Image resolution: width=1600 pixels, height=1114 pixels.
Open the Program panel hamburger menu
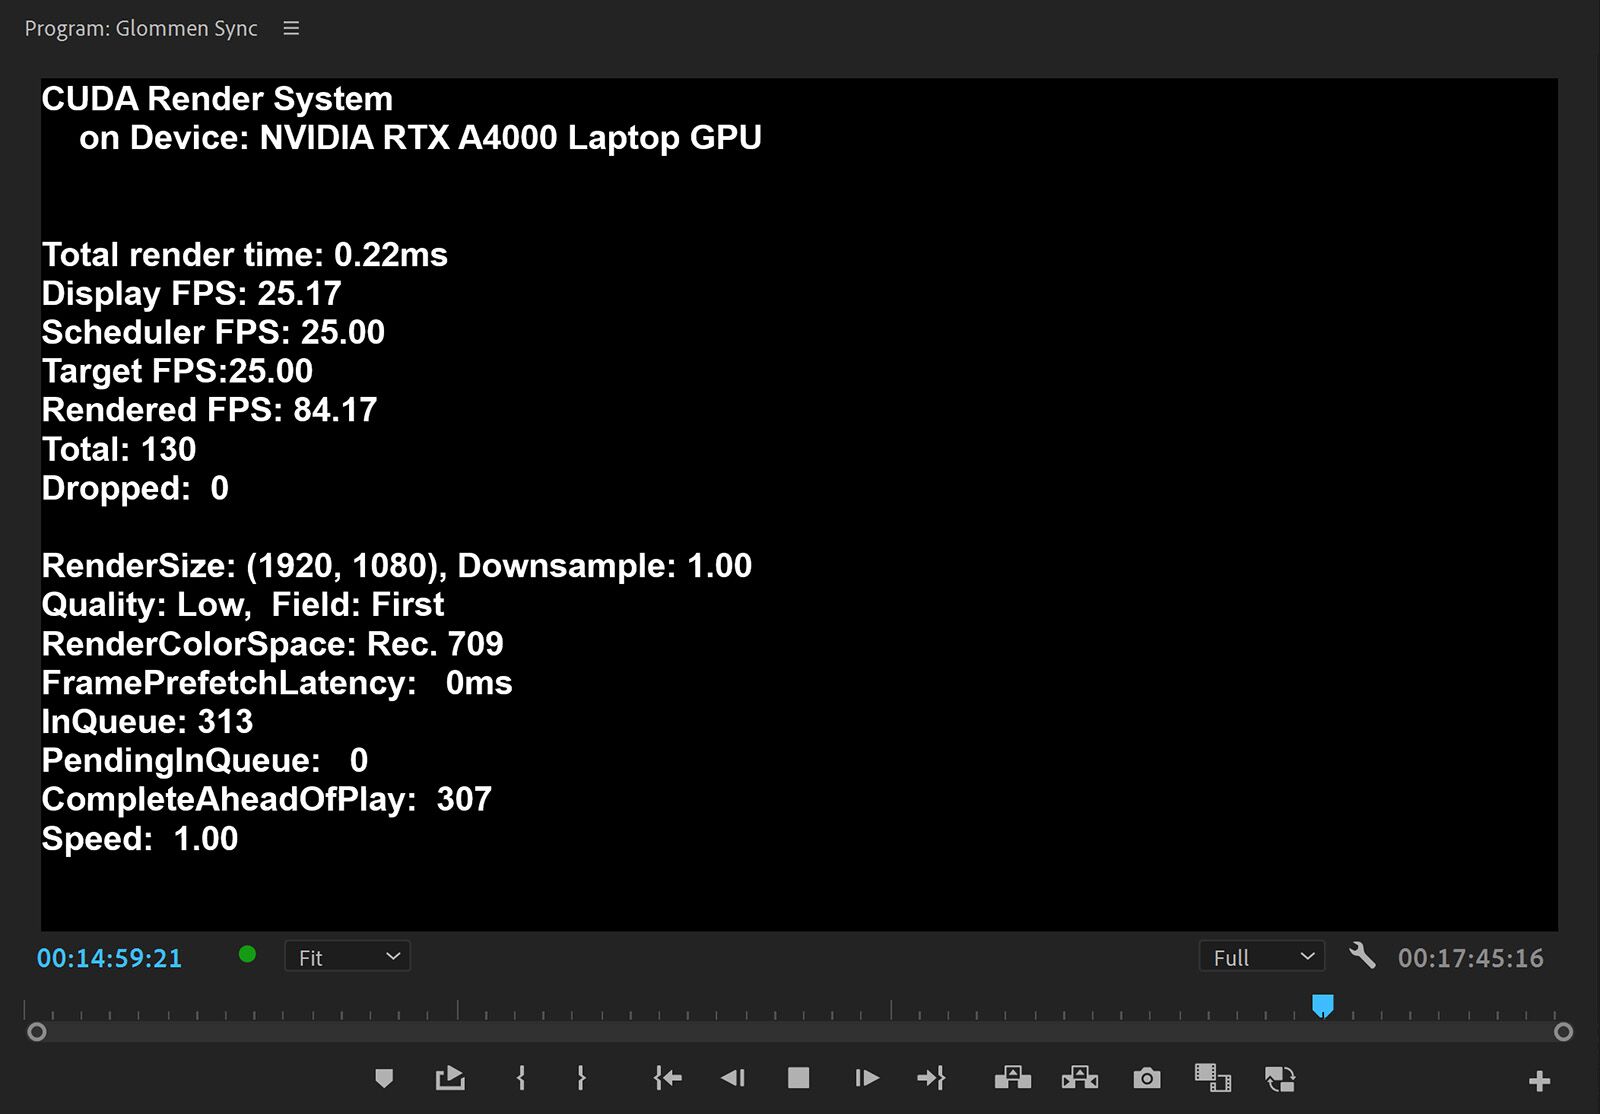tap(291, 29)
